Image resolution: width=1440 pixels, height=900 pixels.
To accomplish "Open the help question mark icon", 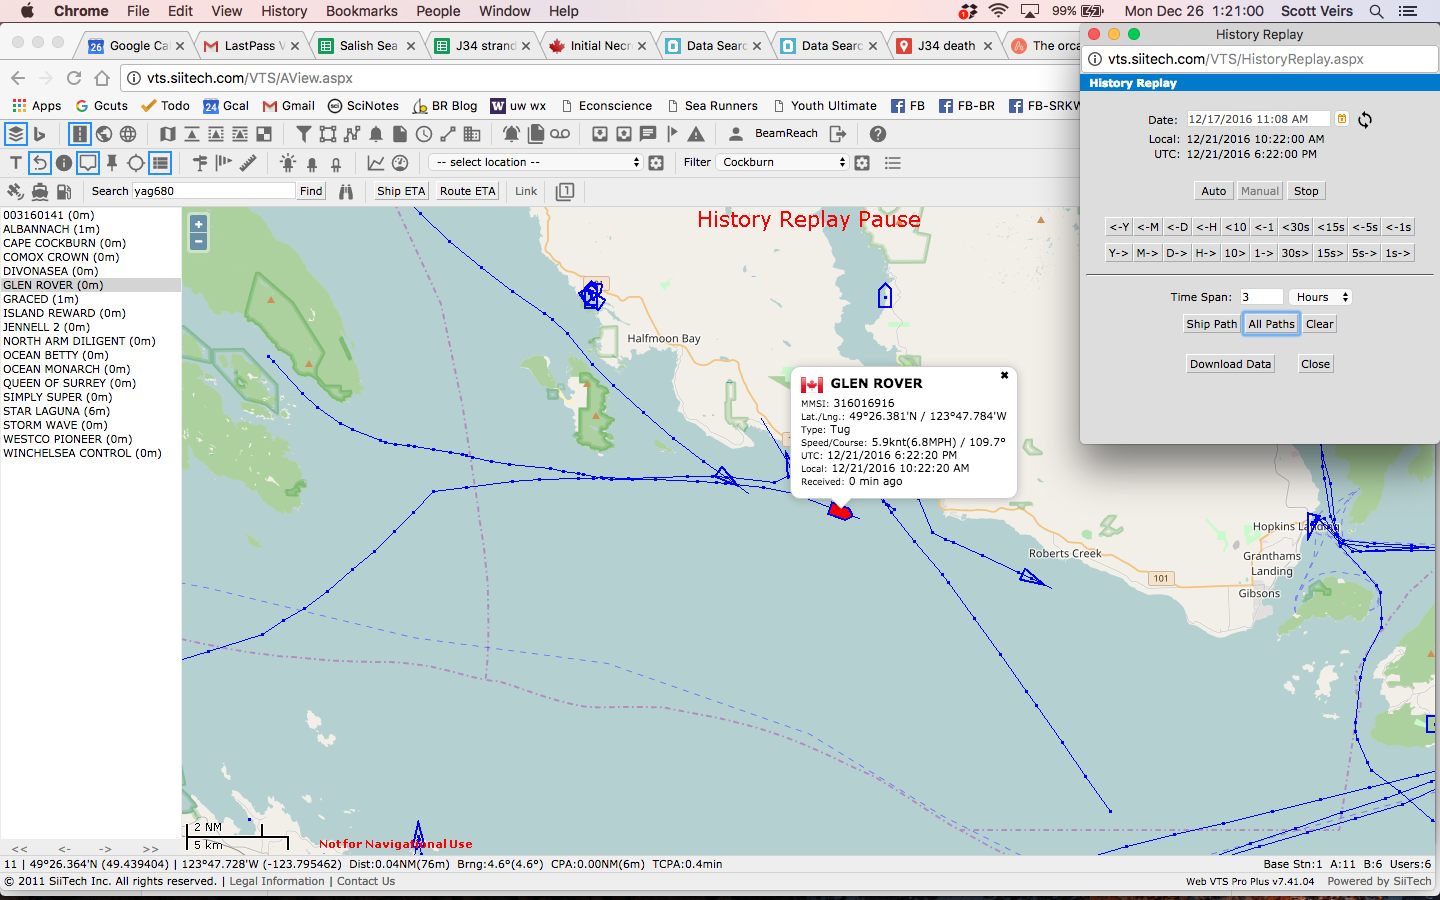I will coord(878,134).
